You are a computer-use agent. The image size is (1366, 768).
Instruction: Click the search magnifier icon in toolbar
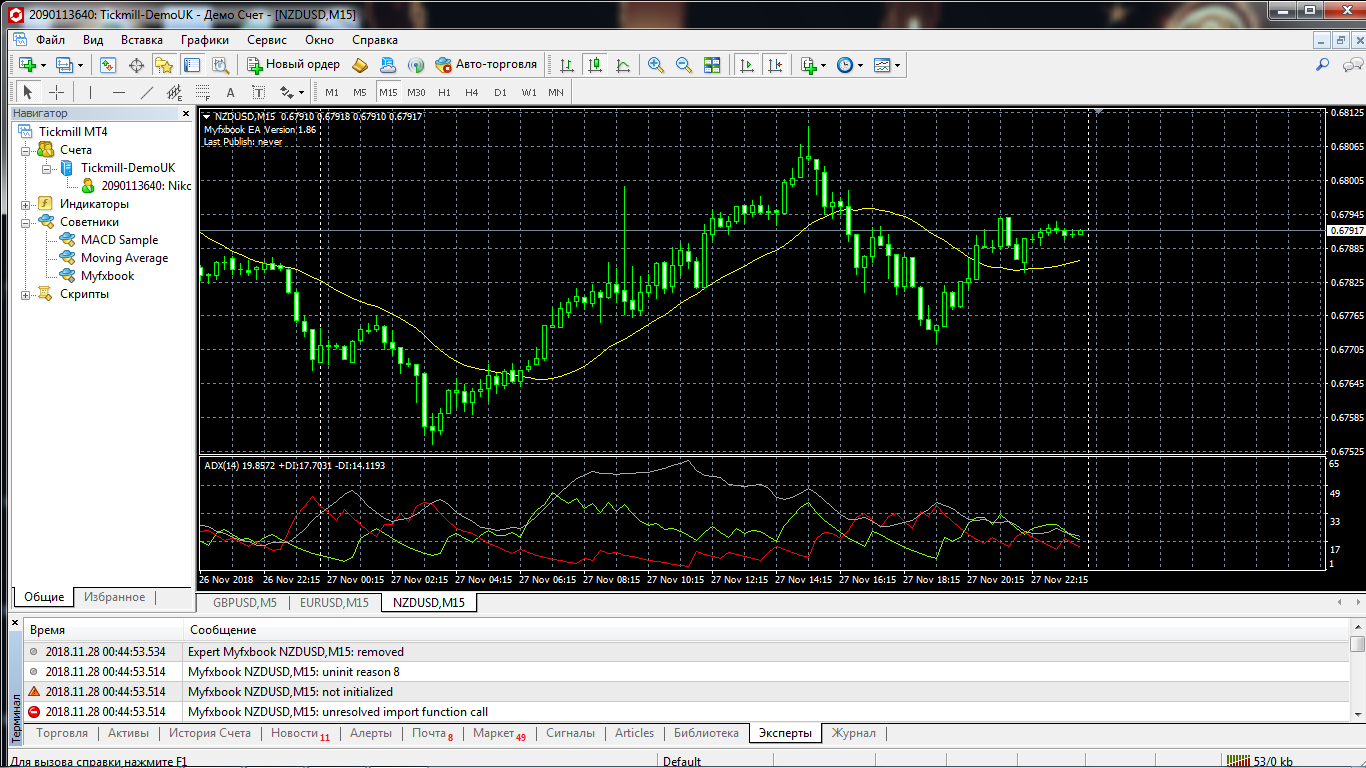[x=1322, y=65]
